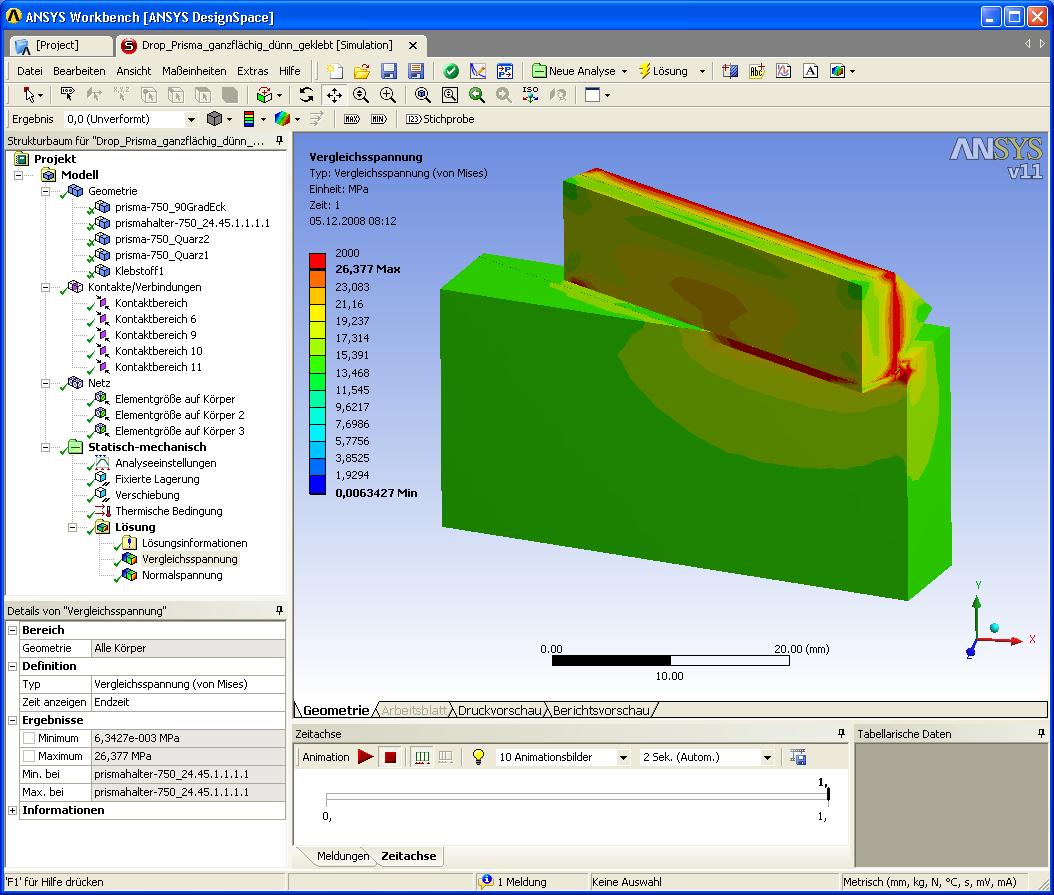Click the geometry display cube icon
Screen dimensions: 1054x895
[214, 119]
